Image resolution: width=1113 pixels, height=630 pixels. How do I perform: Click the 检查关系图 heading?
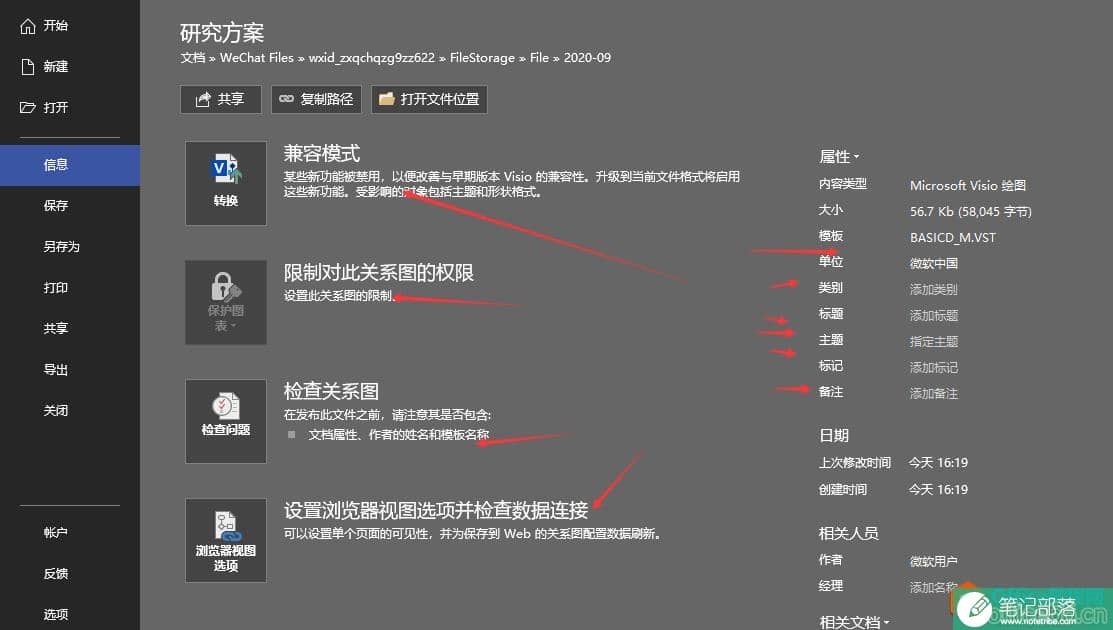tap(331, 391)
